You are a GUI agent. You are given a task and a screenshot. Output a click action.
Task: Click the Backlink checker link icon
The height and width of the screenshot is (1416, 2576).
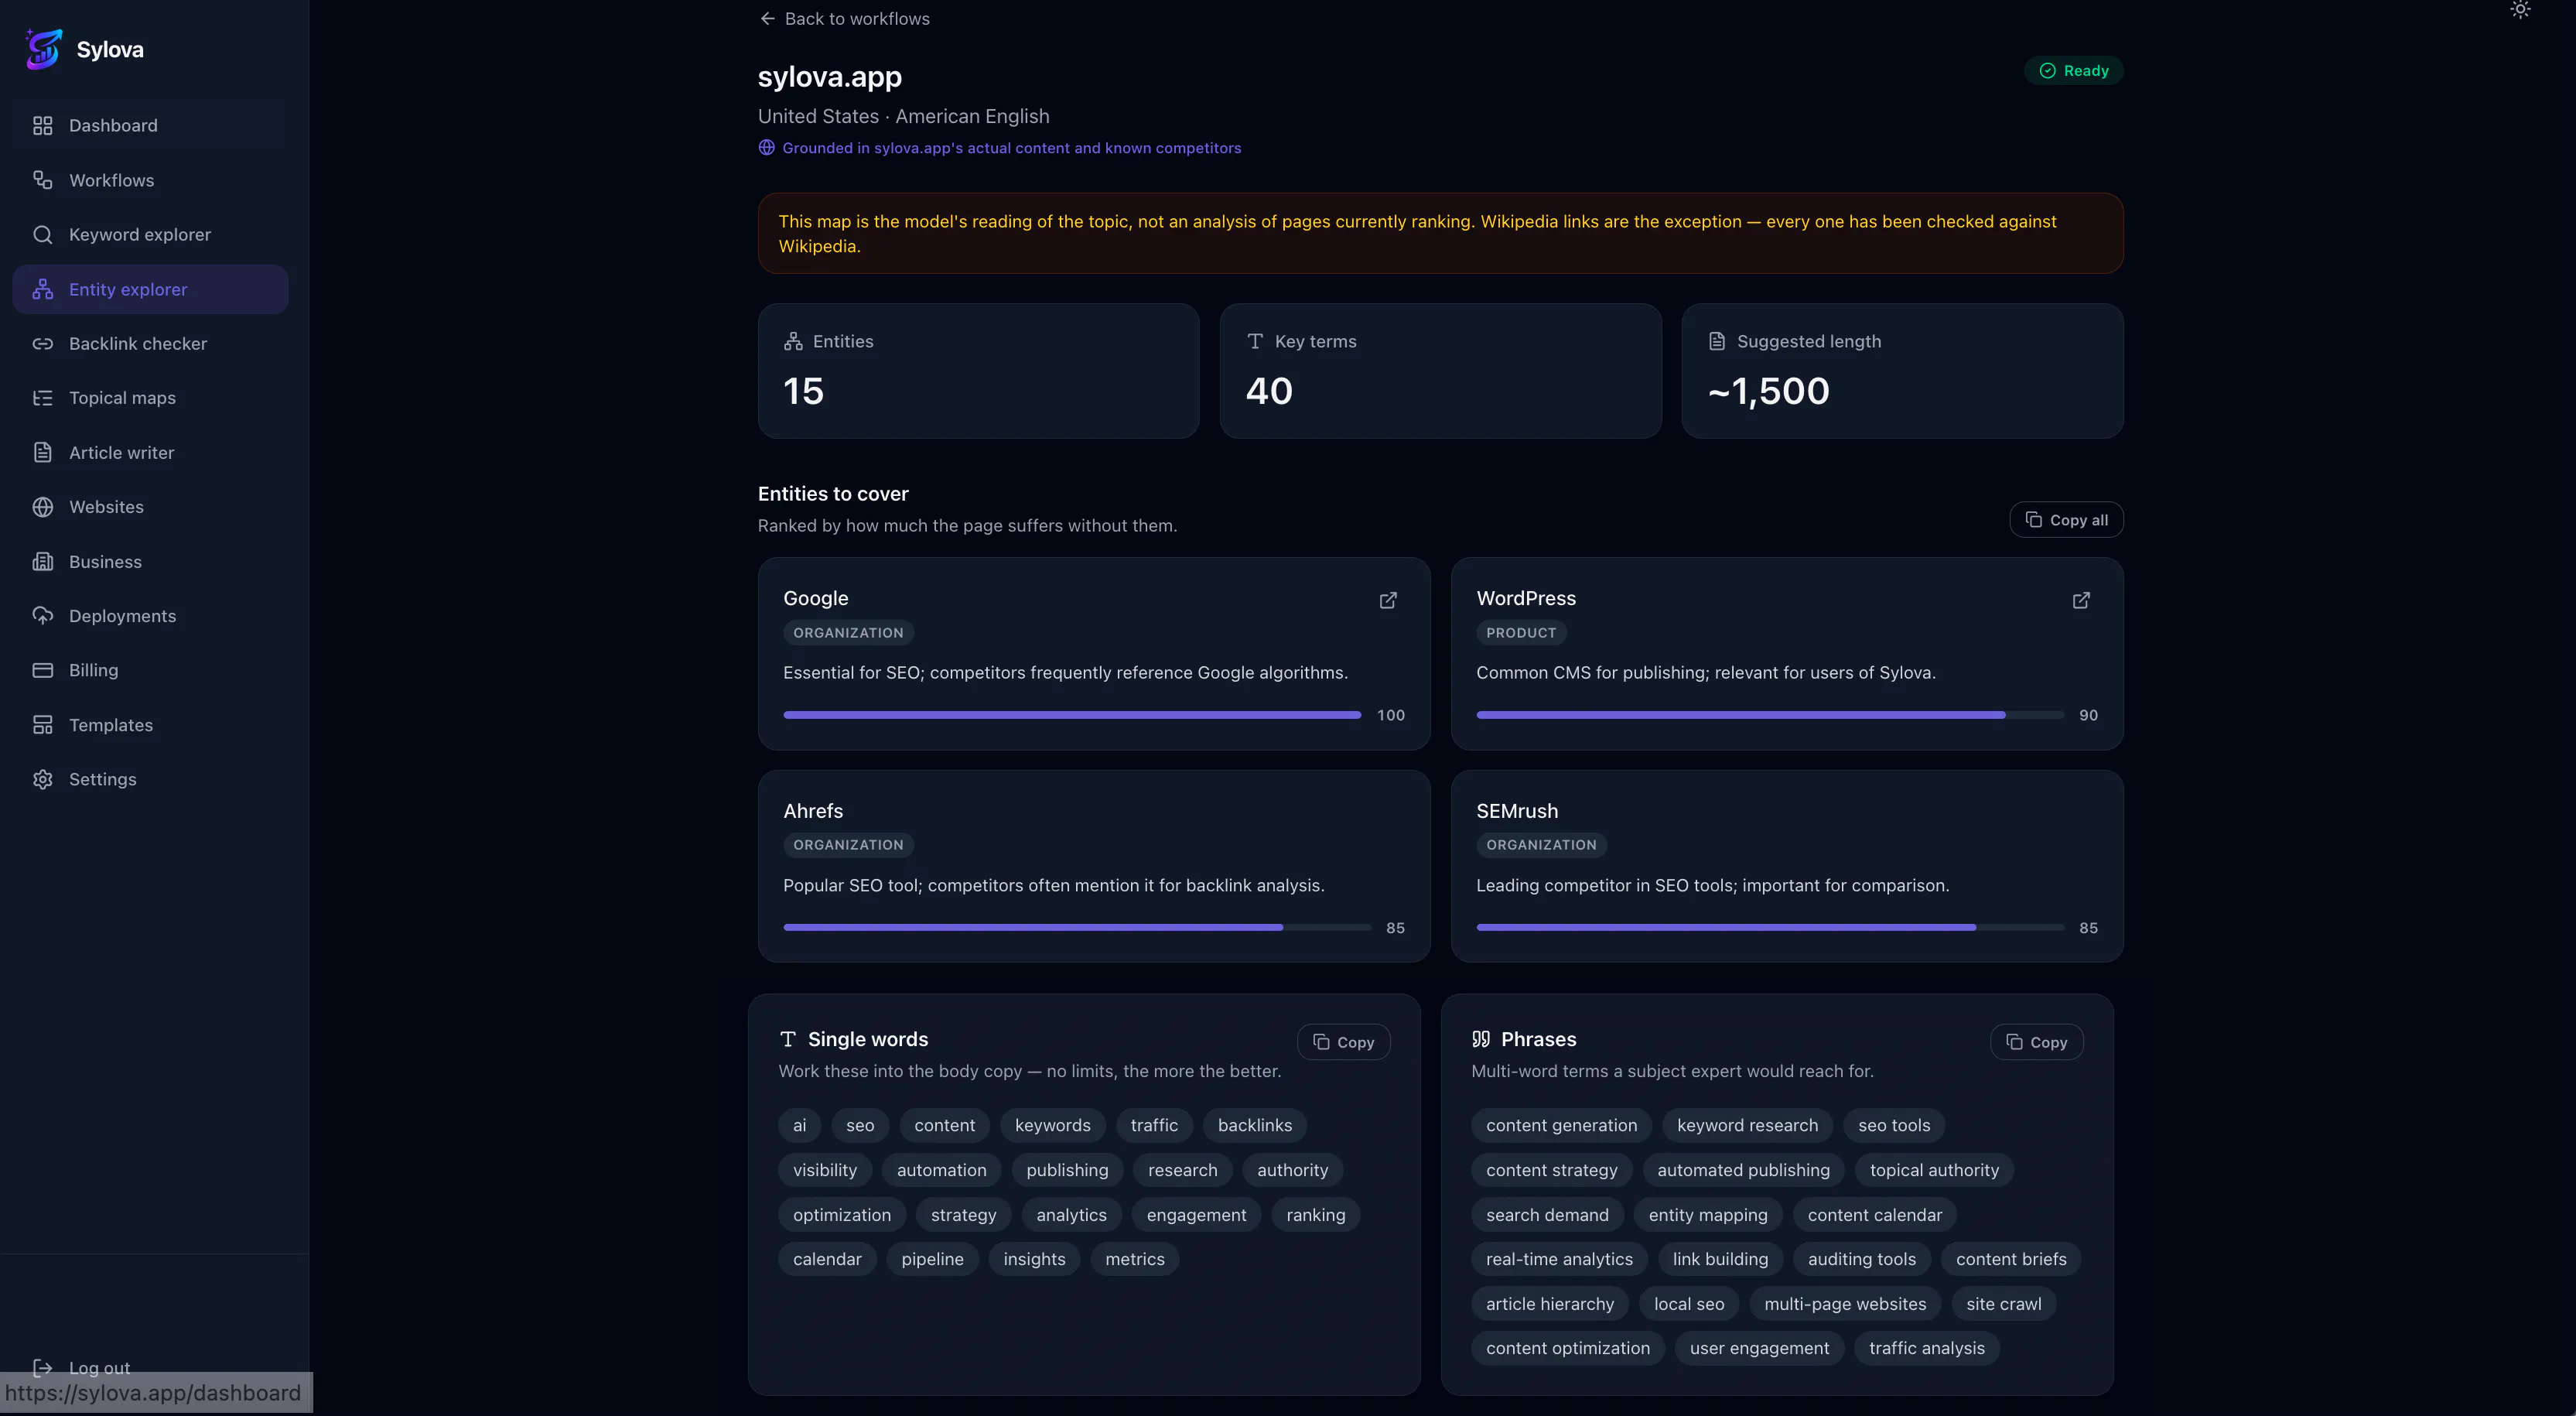42,343
